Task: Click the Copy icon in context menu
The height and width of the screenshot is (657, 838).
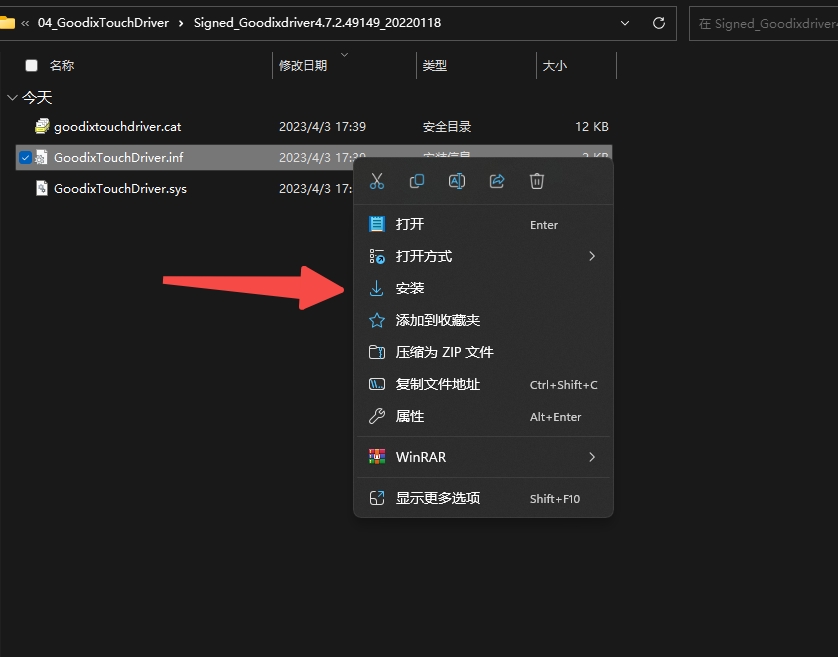Action: click(417, 181)
